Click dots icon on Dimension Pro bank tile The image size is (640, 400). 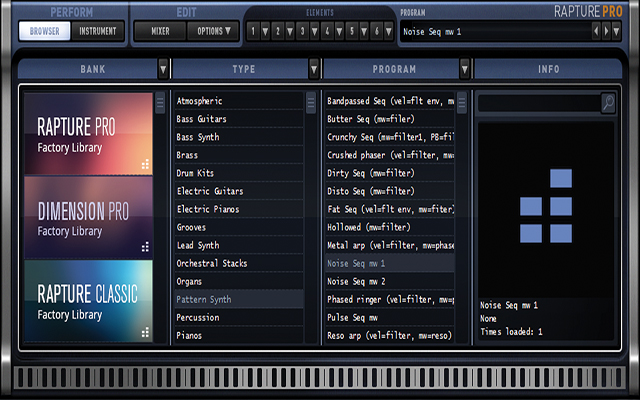tap(145, 247)
